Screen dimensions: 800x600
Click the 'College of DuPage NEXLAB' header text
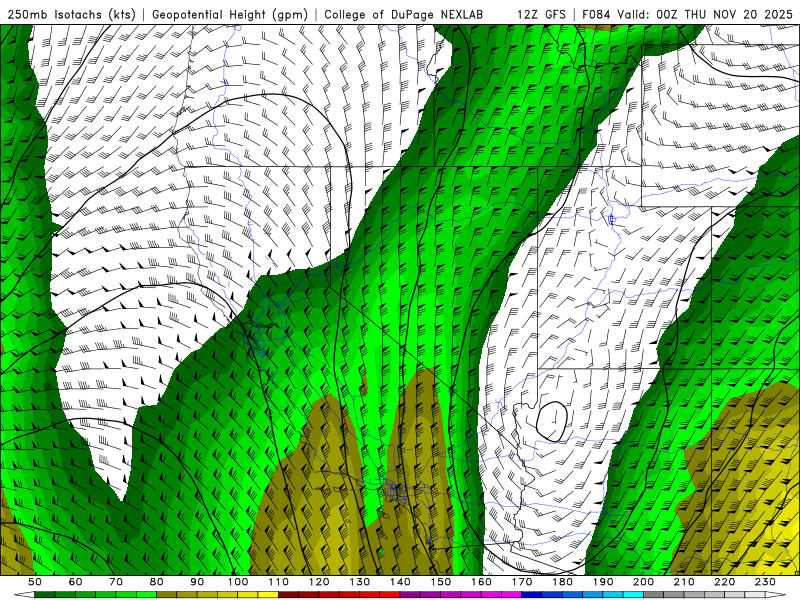tap(404, 14)
